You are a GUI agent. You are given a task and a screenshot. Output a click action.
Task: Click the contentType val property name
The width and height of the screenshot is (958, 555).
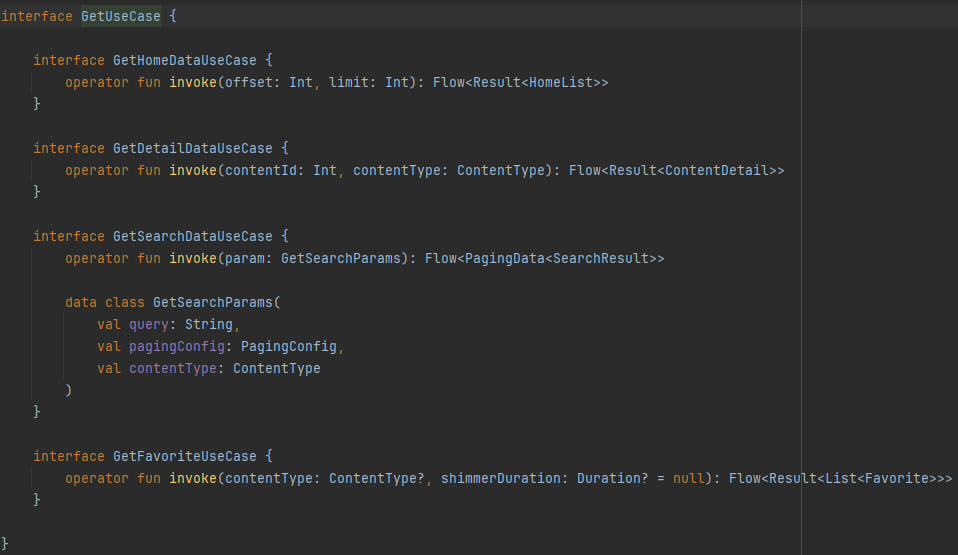(x=172, y=369)
